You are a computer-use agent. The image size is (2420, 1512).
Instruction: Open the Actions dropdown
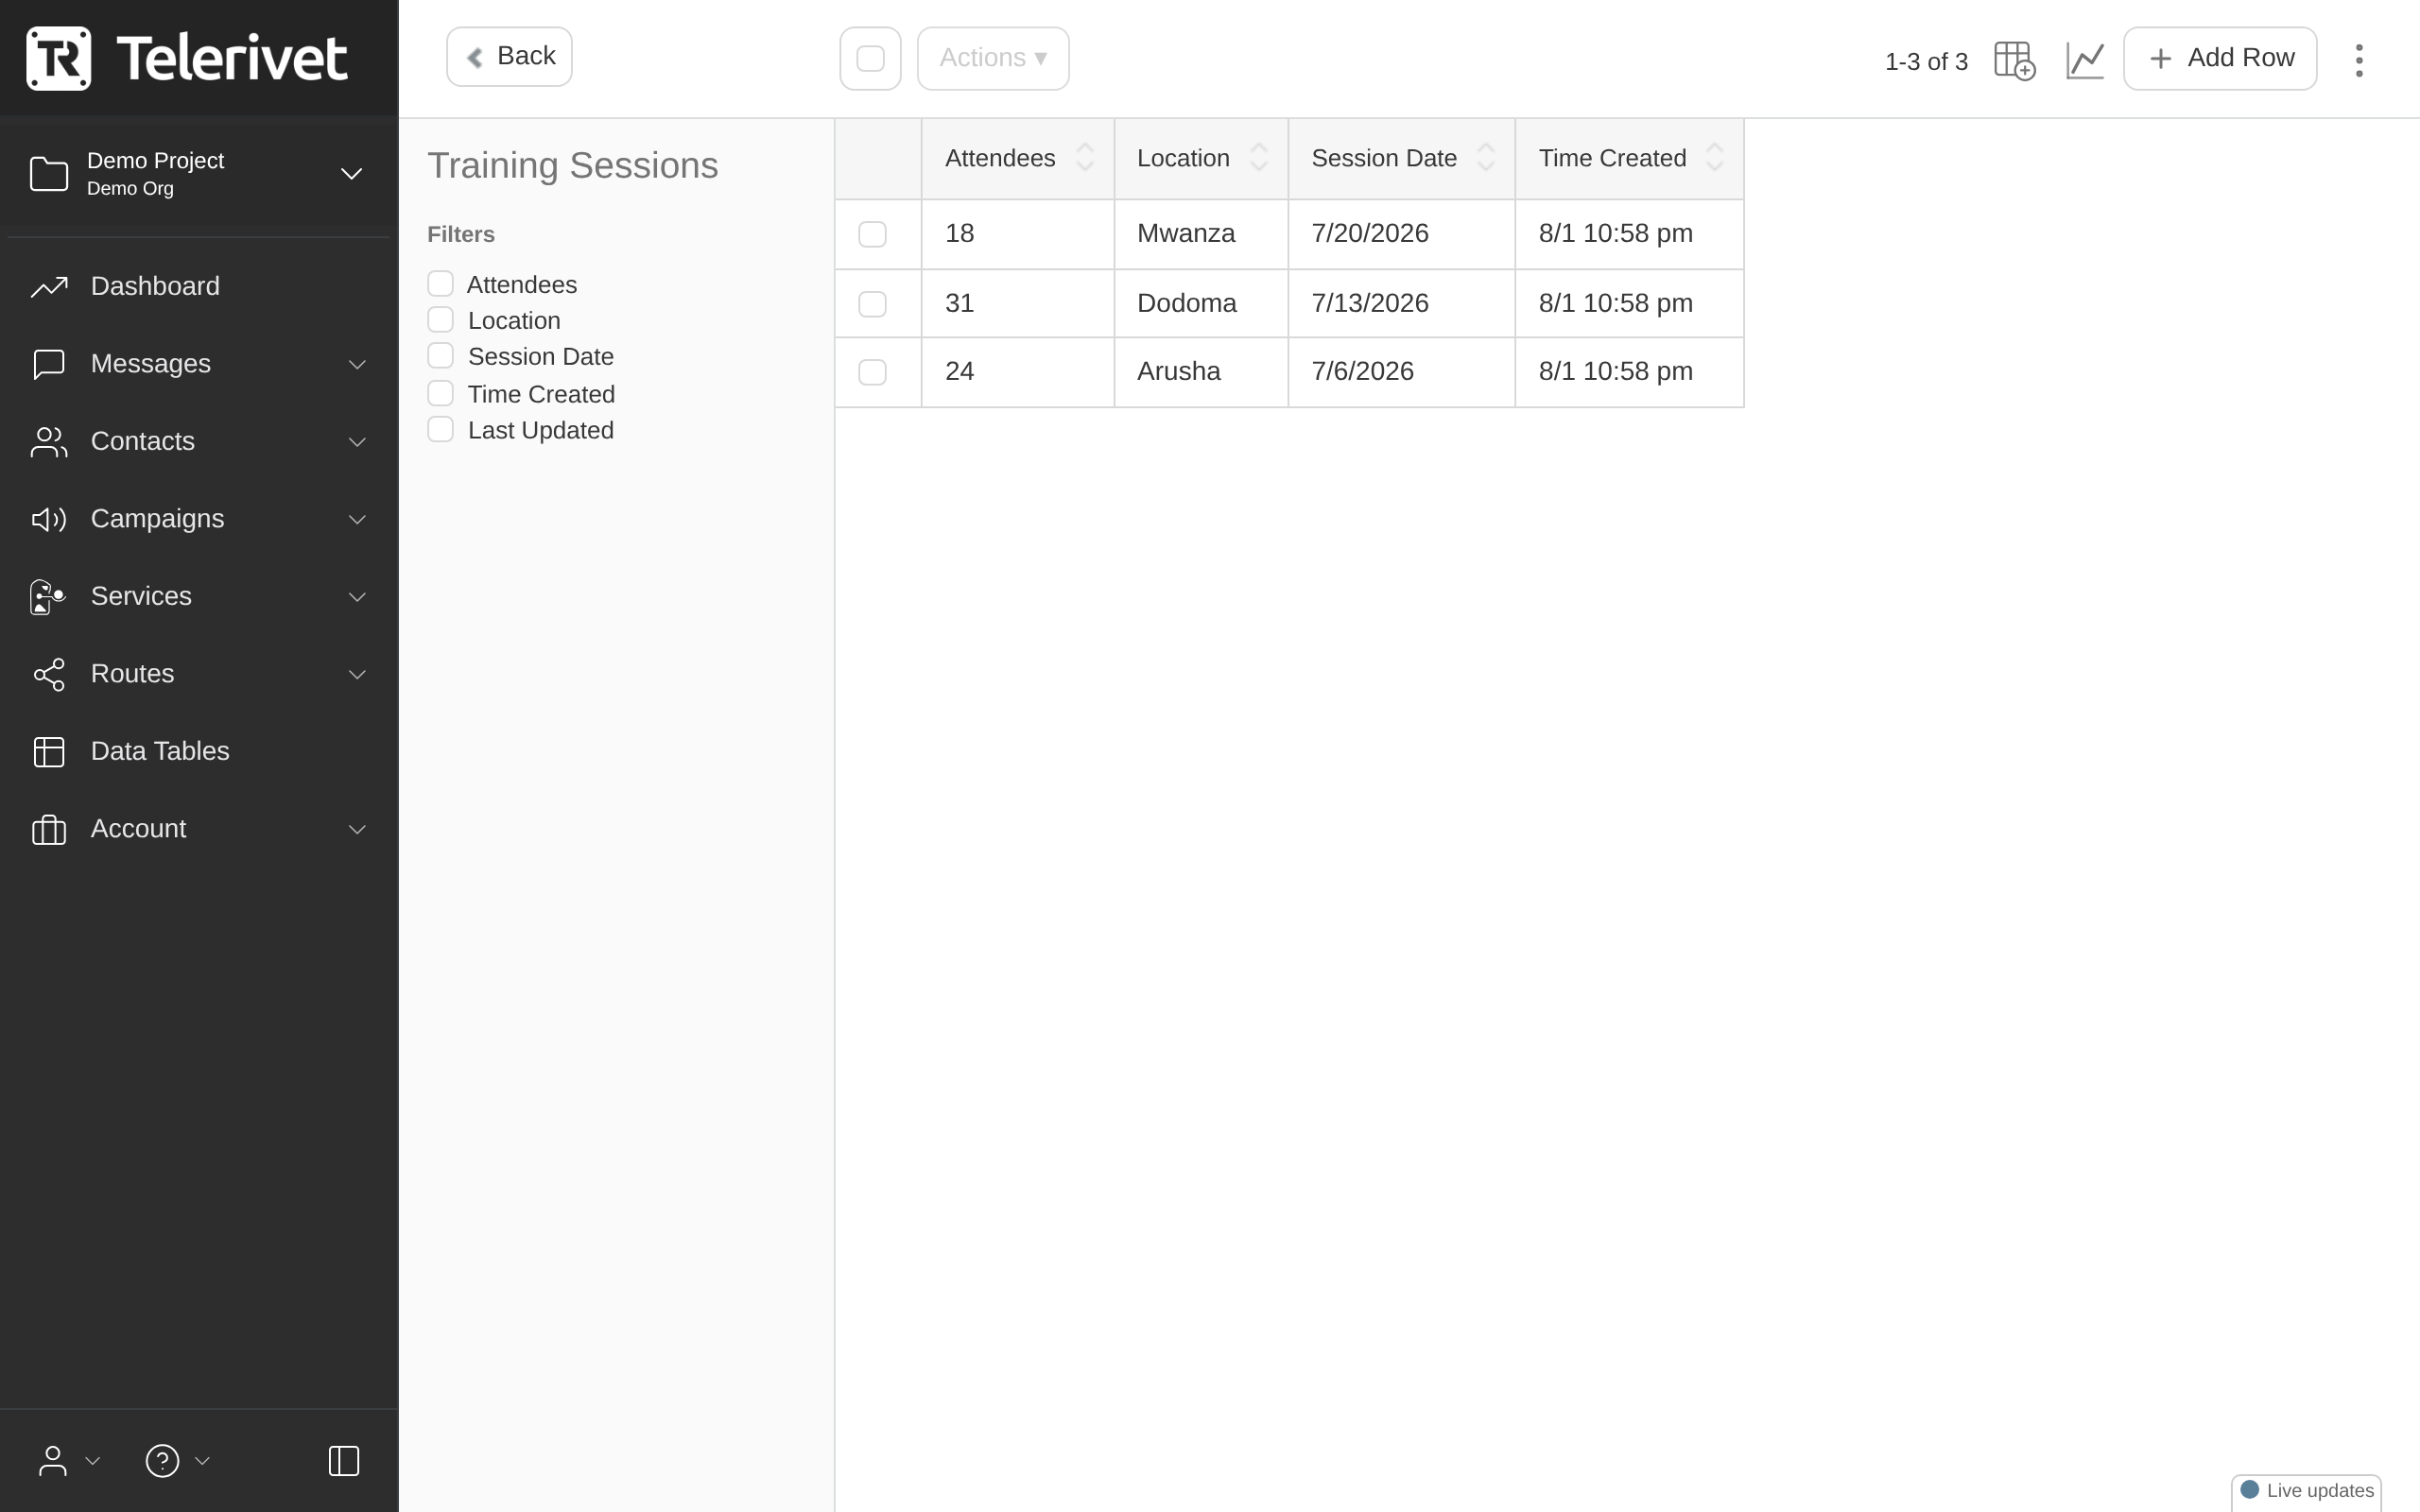point(993,59)
